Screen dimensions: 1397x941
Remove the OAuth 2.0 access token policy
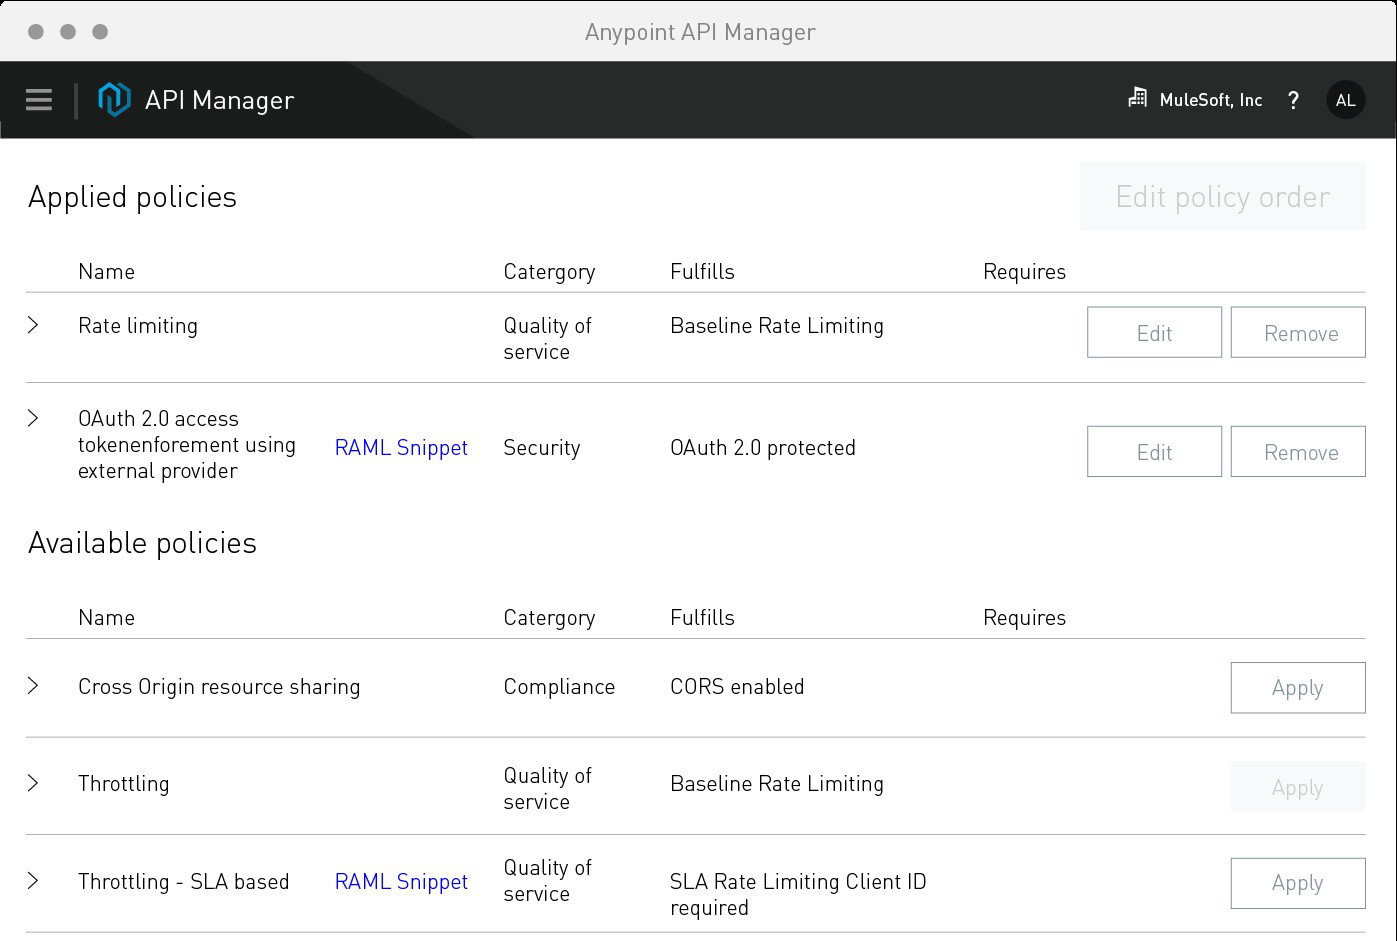click(1298, 451)
